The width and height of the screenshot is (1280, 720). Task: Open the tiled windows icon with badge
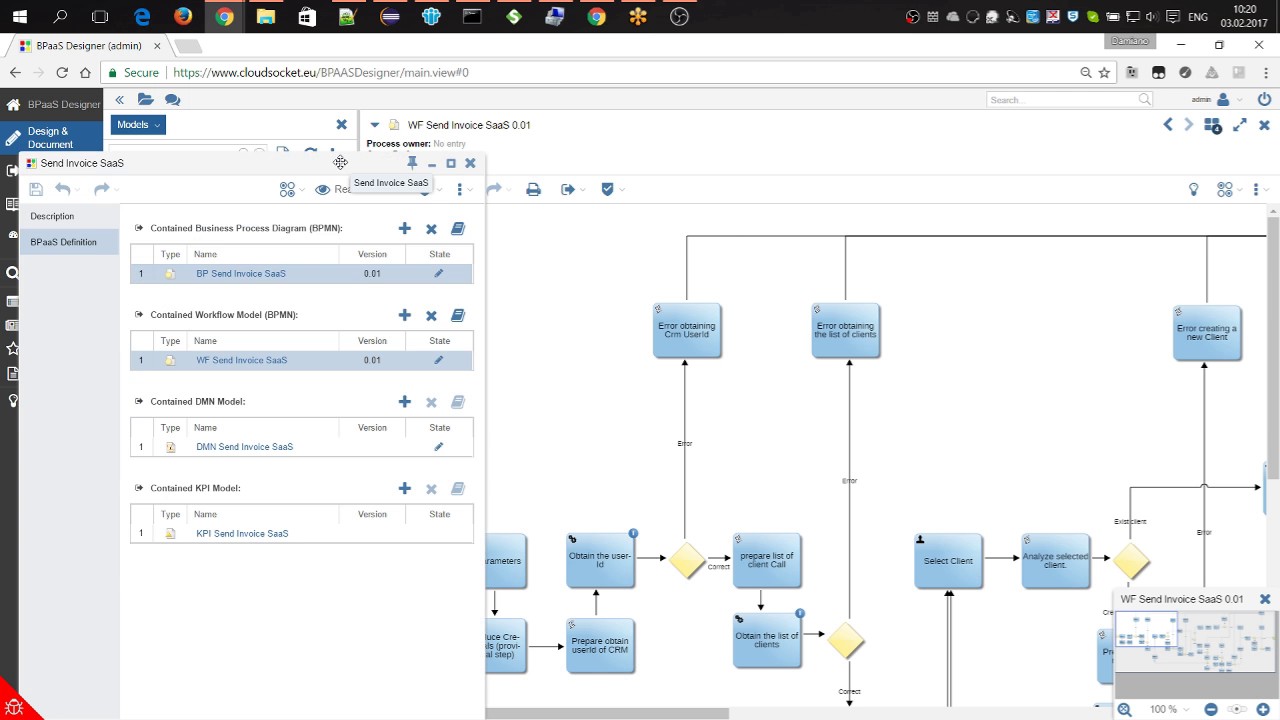(1213, 125)
